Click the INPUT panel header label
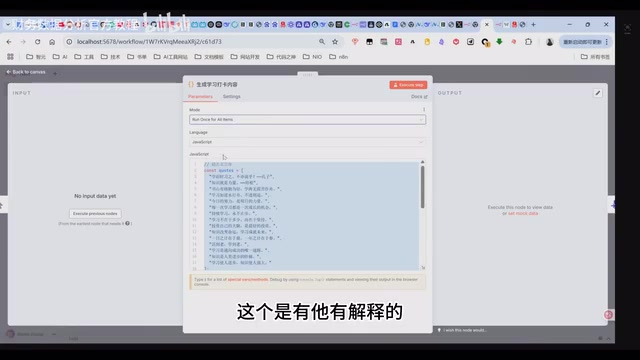The height and width of the screenshot is (360, 640). point(22,93)
